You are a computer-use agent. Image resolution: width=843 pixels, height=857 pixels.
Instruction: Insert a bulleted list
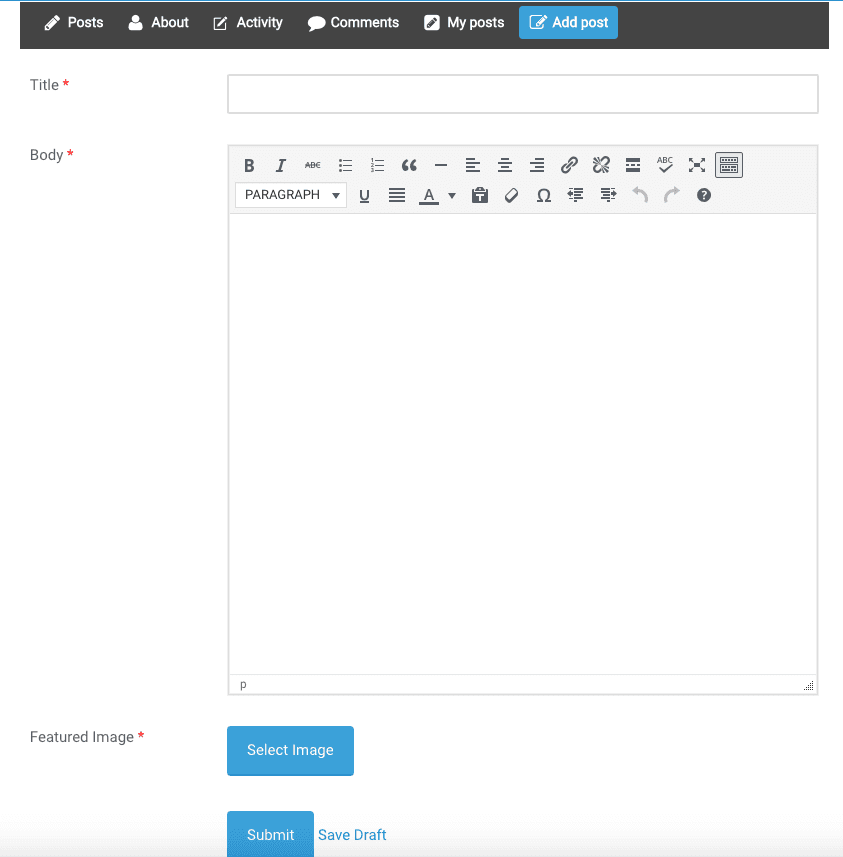(345, 165)
